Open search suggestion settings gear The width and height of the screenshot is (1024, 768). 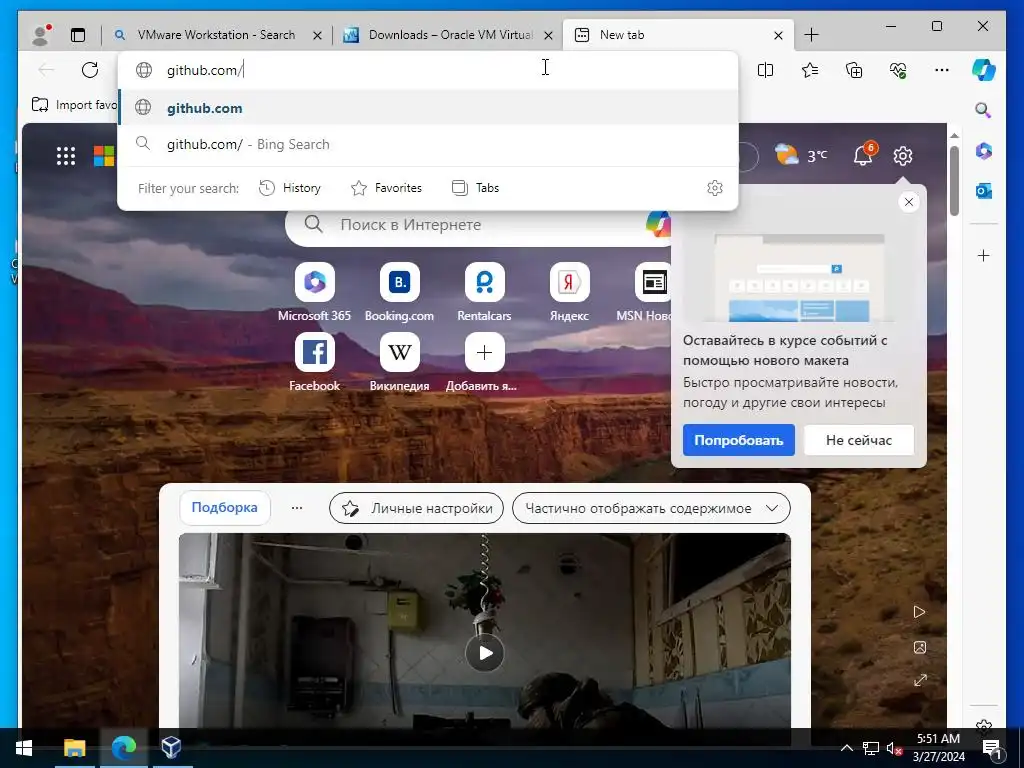[715, 188]
